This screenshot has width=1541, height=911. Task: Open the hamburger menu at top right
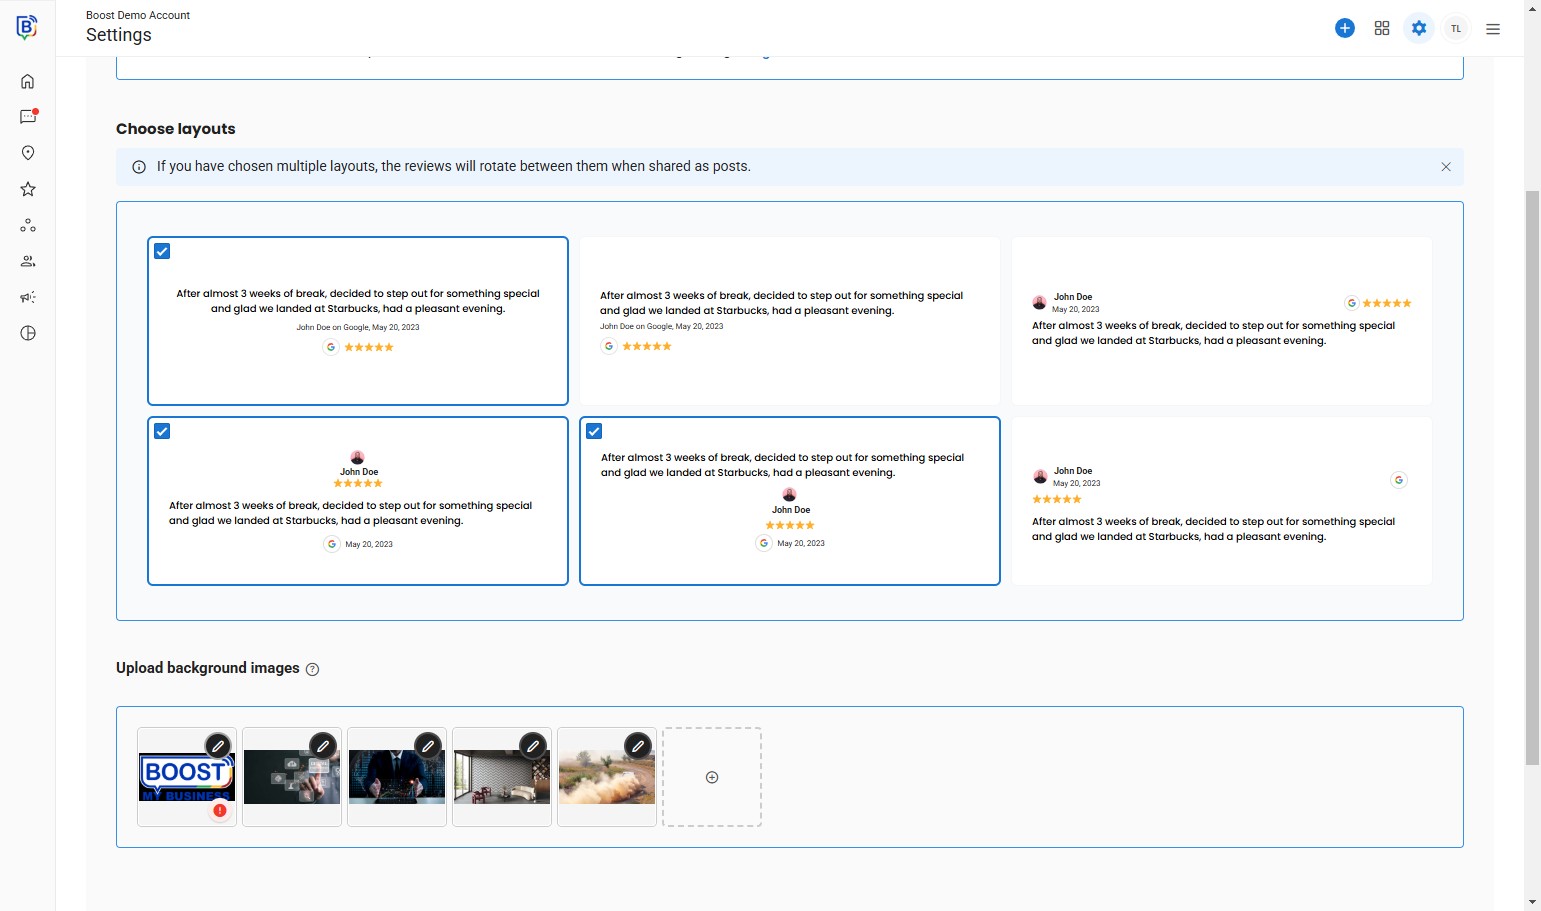coord(1493,29)
